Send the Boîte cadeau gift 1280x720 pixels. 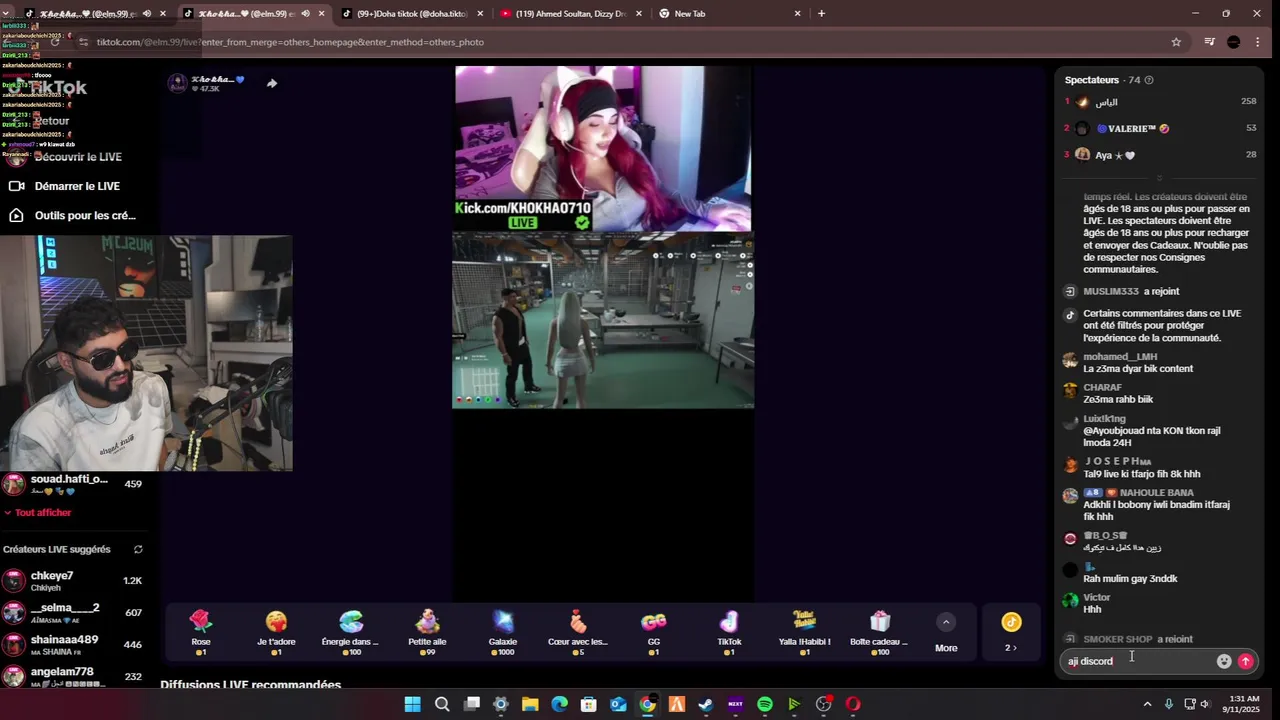click(879, 633)
